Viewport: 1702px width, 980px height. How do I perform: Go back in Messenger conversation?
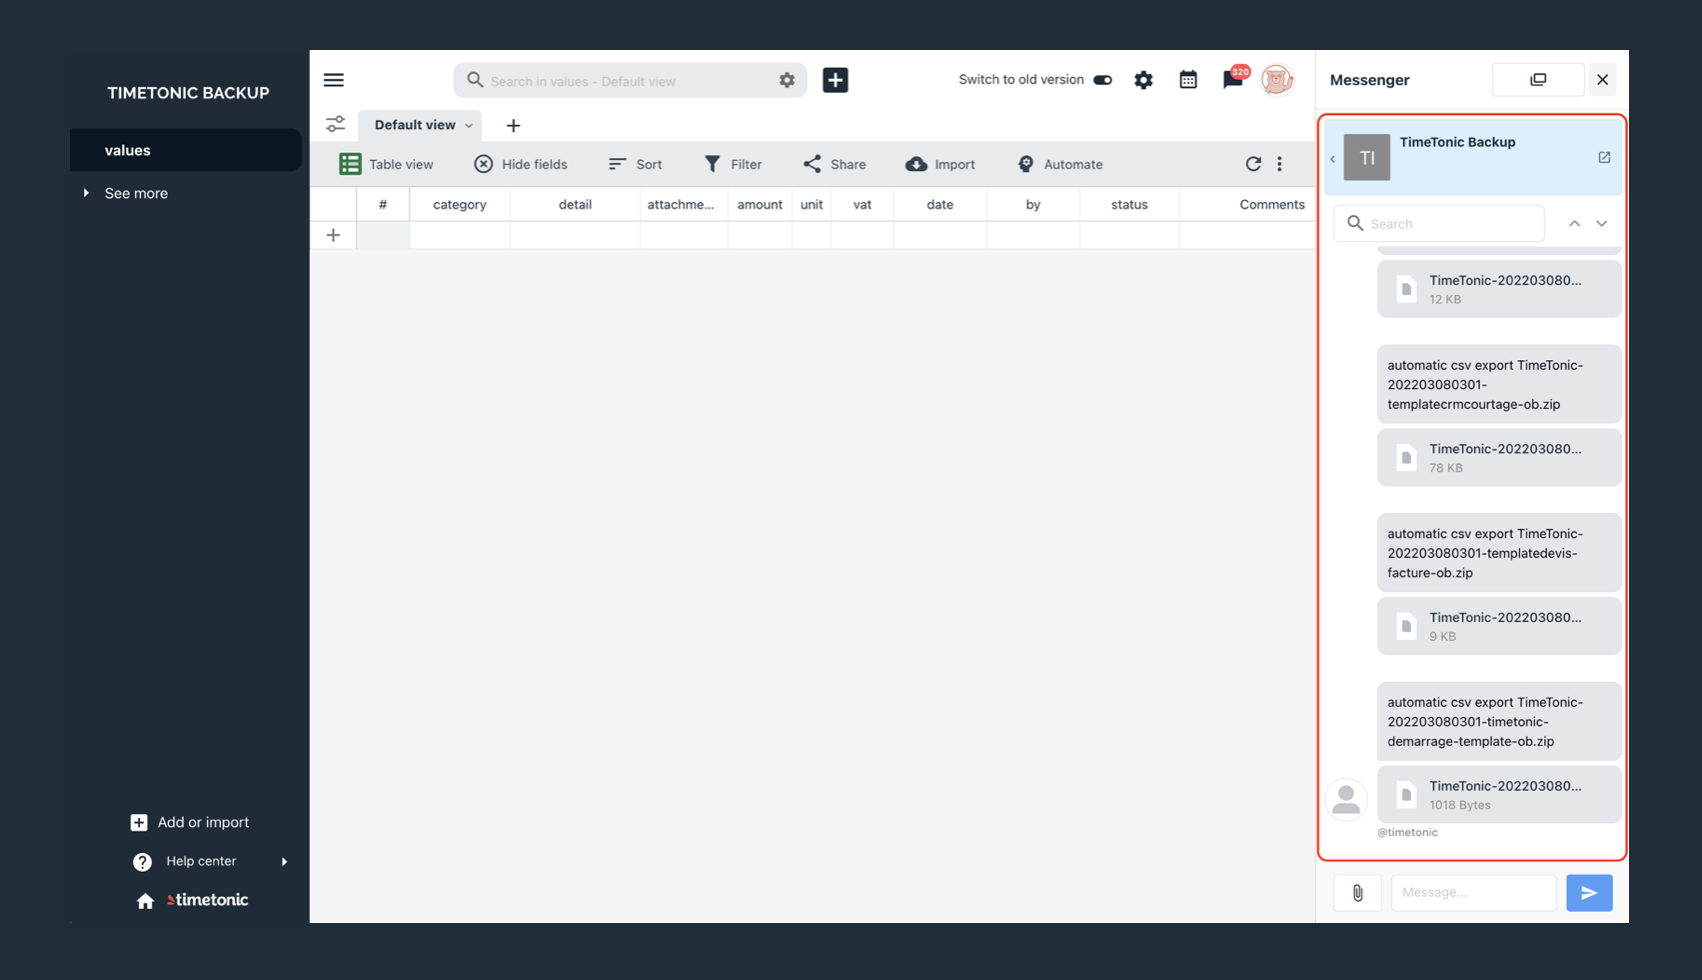coord(1332,158)
